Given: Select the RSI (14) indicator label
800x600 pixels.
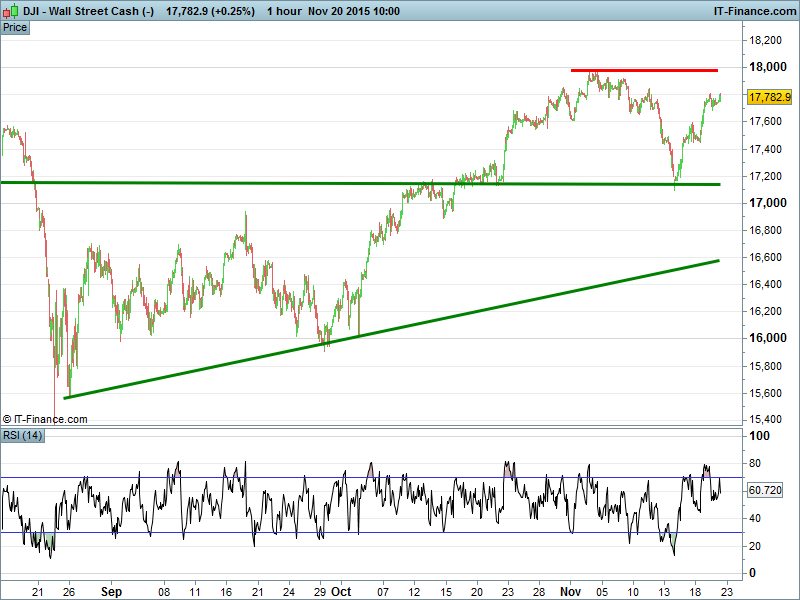Looking at the screenshot, I should pyautogui.click(x=23, y=435).
